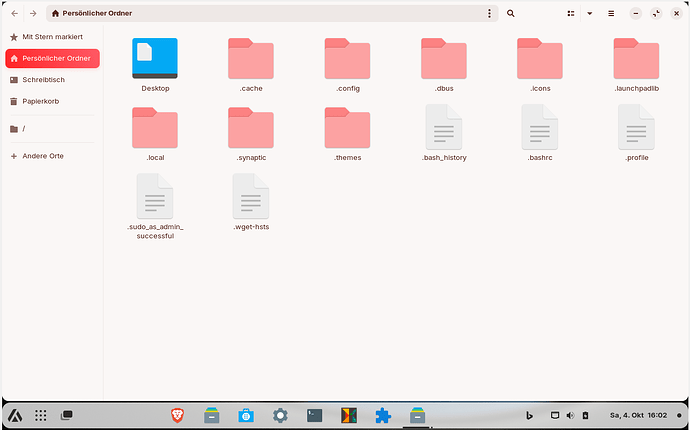
Task: Select the .bash_history file
Action: [444, 127]
